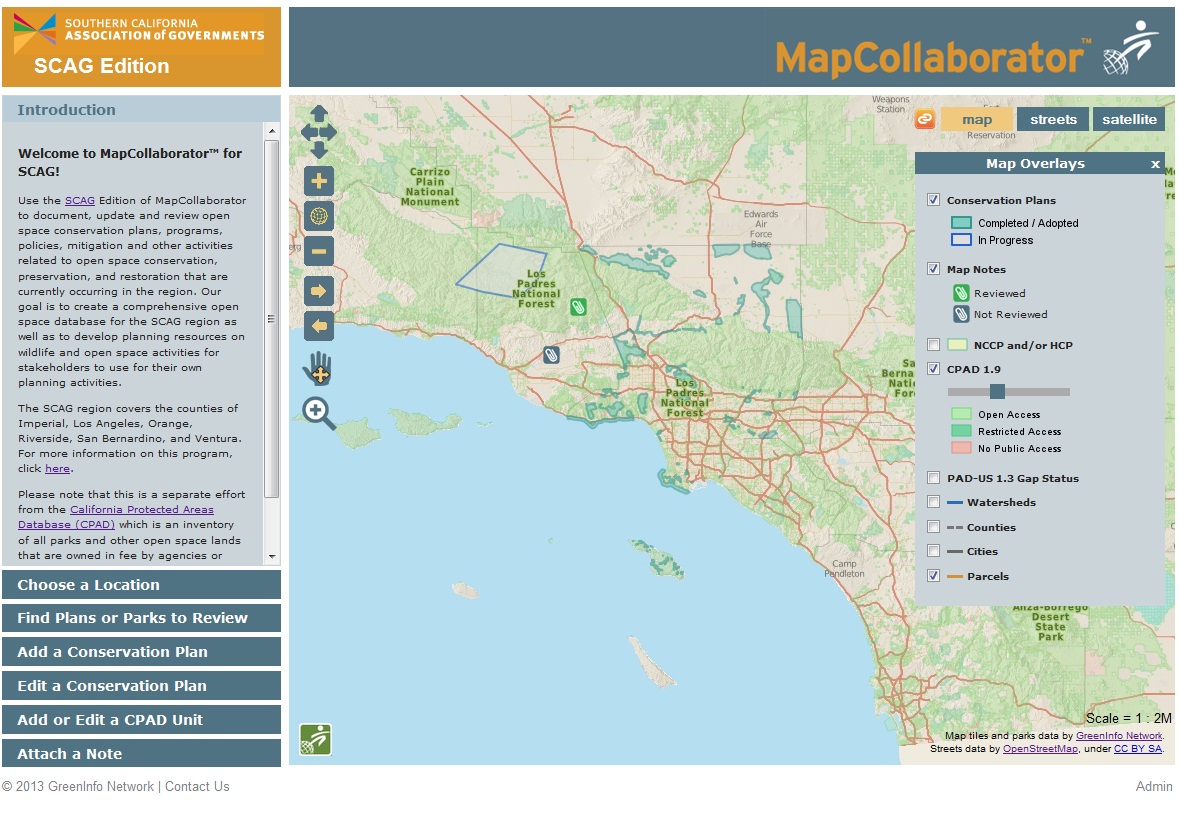Click the Open Access color swatch
Screen dimensions: 1179x813
961,414
